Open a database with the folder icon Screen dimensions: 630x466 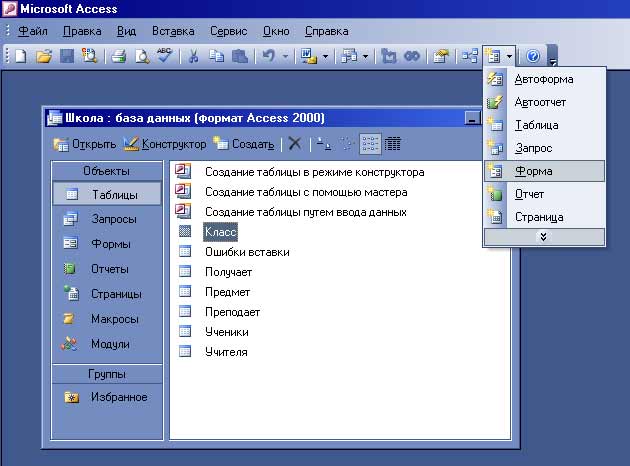click(44, 56)
